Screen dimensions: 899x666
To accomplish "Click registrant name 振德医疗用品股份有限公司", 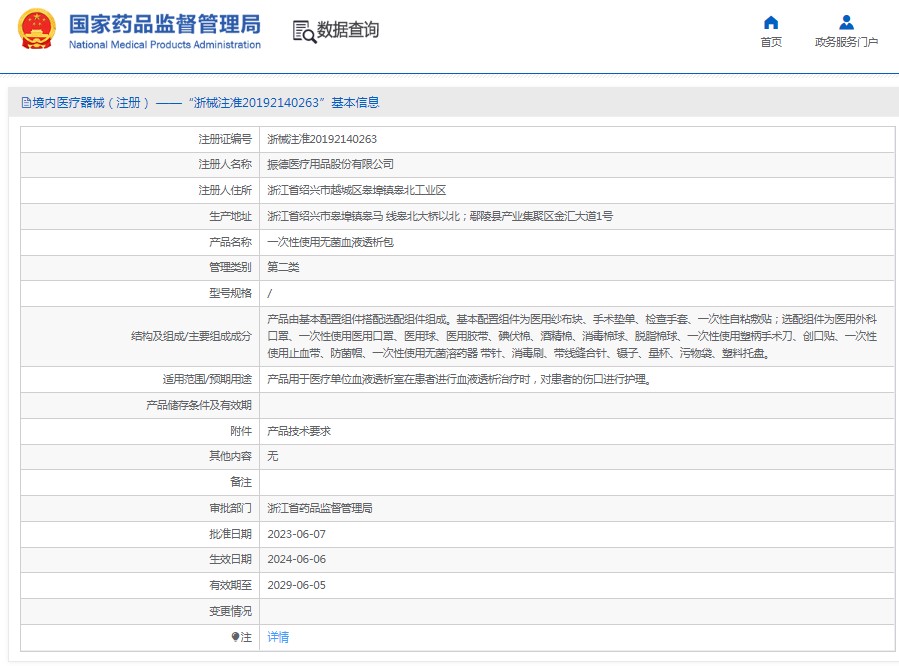I will coord(330,164).
